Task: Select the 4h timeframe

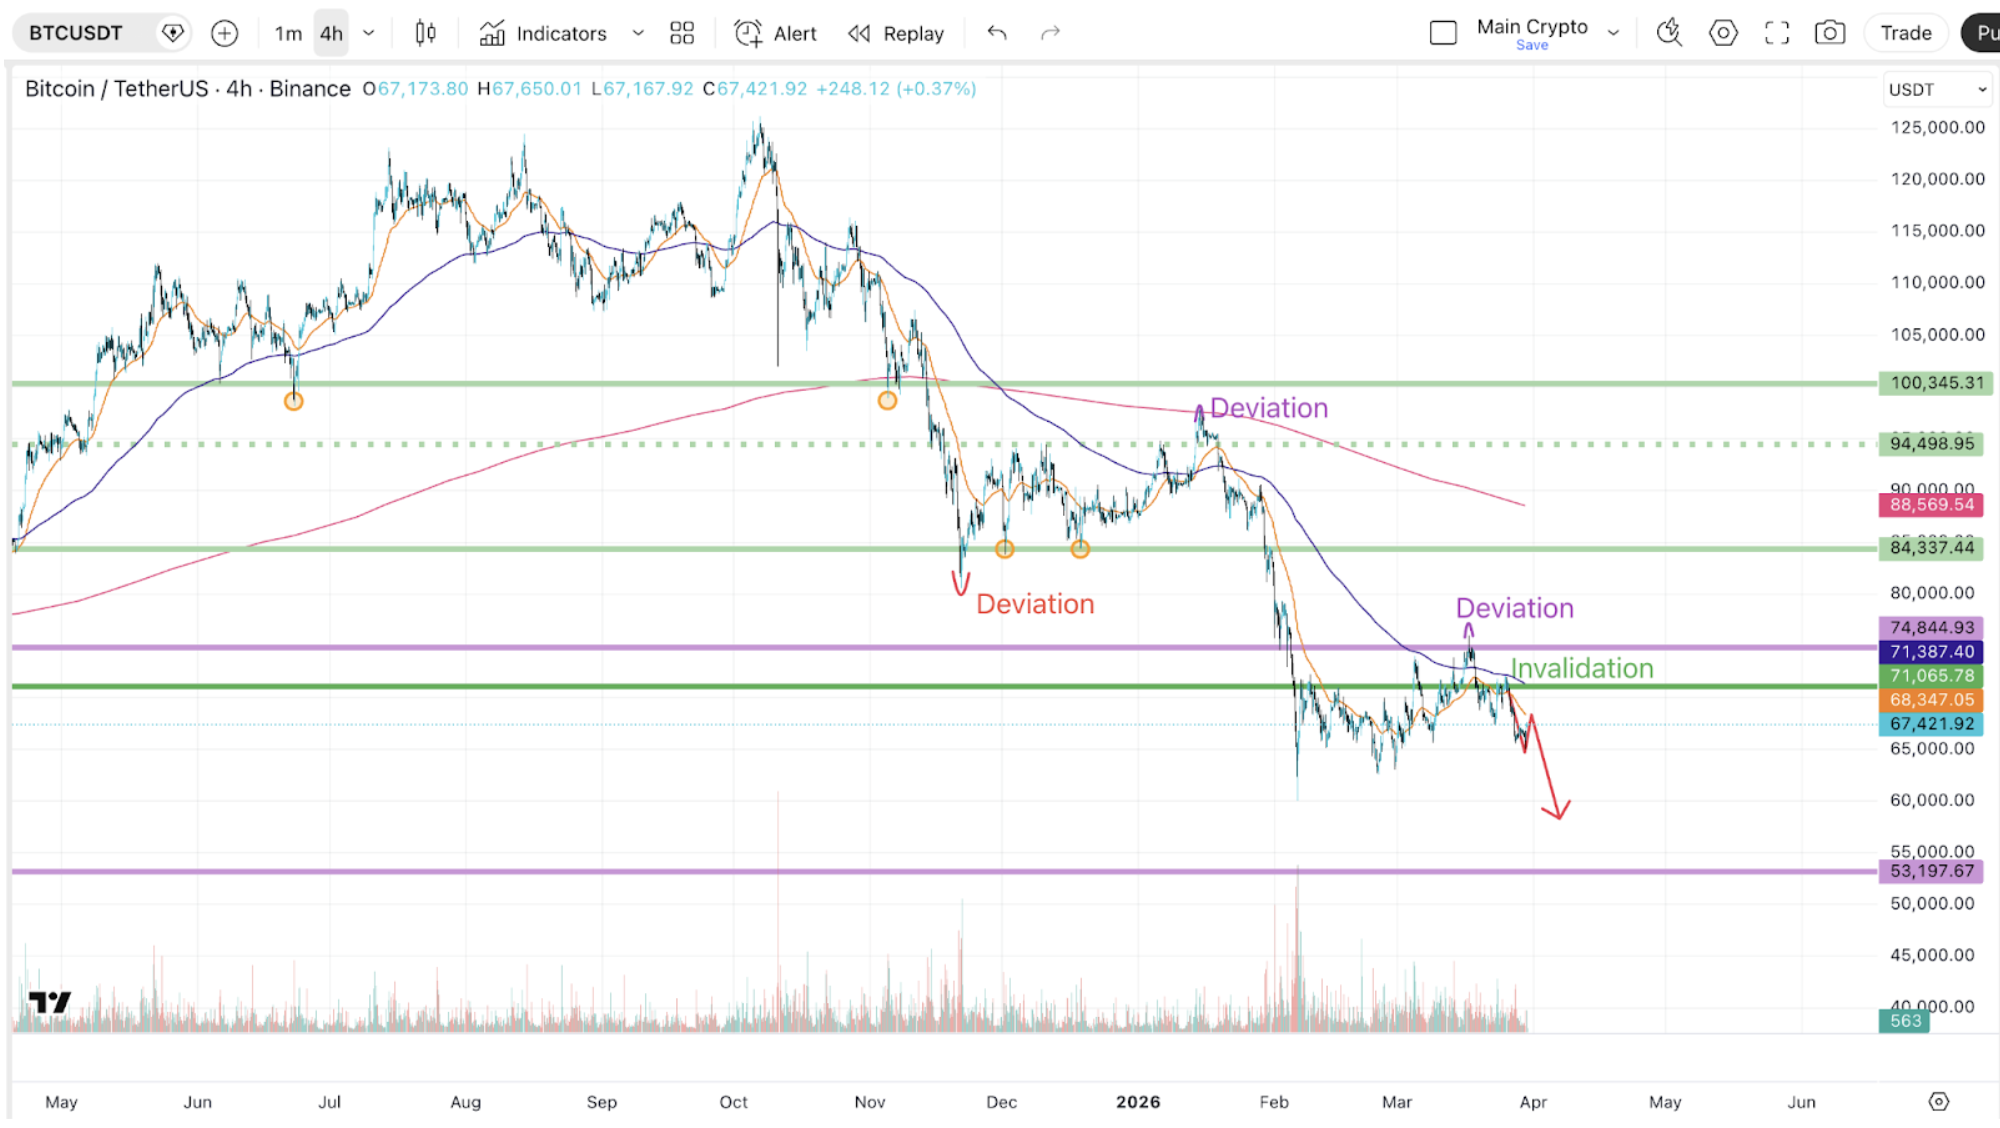Action: coord(331,33)
